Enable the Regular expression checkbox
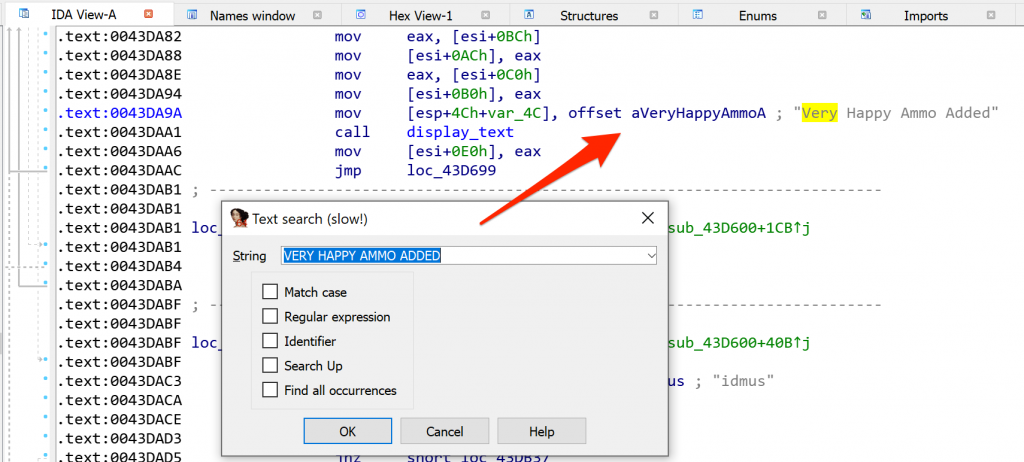This screenshot has width=1024, height=462. click(269, 317)
